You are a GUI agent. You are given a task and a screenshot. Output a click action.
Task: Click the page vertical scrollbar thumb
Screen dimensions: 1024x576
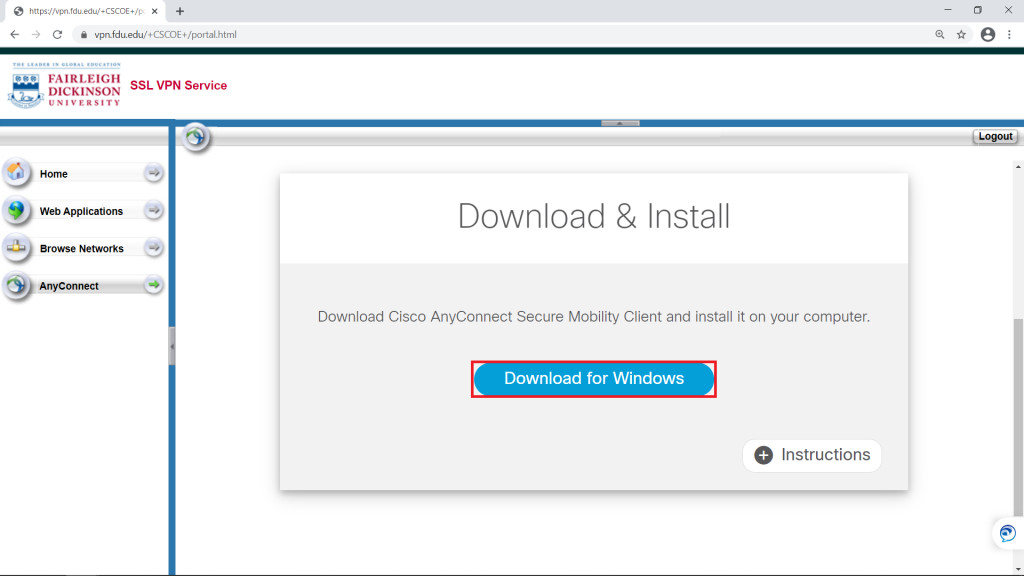(1018, 417)
